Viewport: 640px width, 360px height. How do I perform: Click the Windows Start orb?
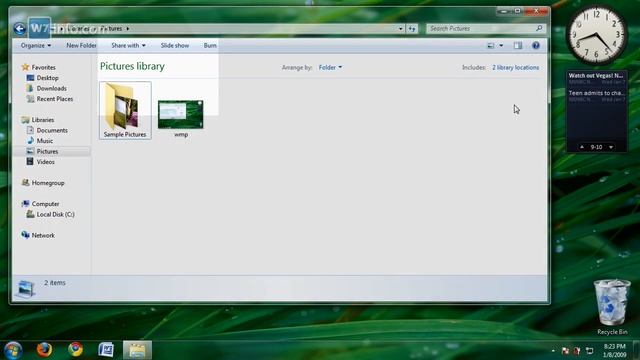(13, 350)
